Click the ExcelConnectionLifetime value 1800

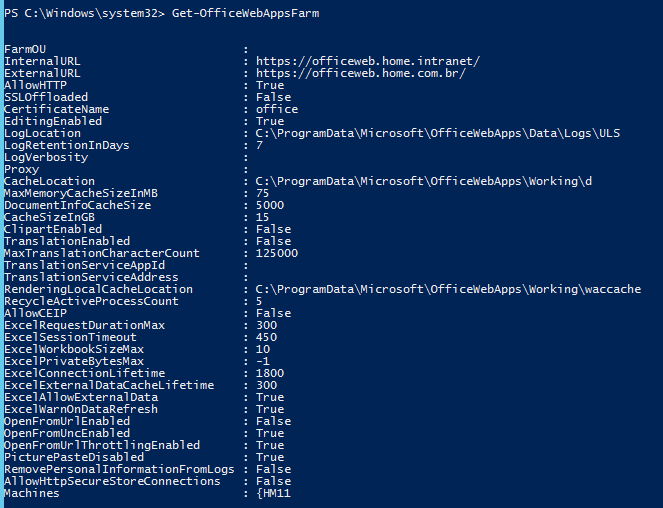pos(270,373)
